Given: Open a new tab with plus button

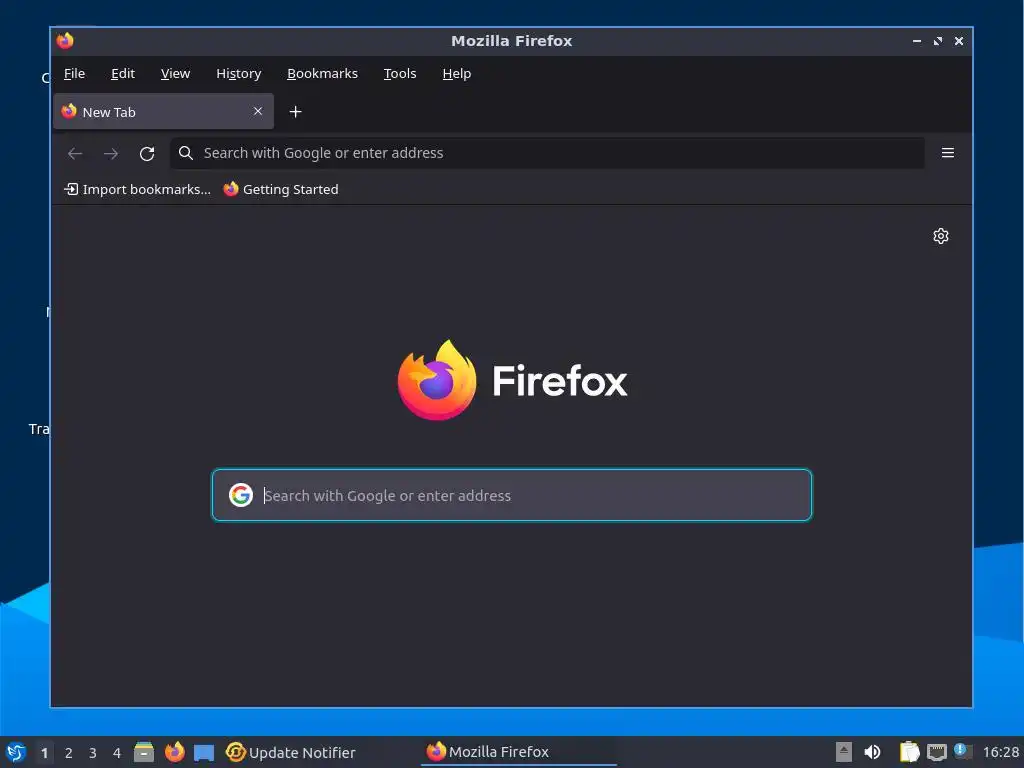Looking at the screenshot, I should pyautogui.click(x=295, y=112).
